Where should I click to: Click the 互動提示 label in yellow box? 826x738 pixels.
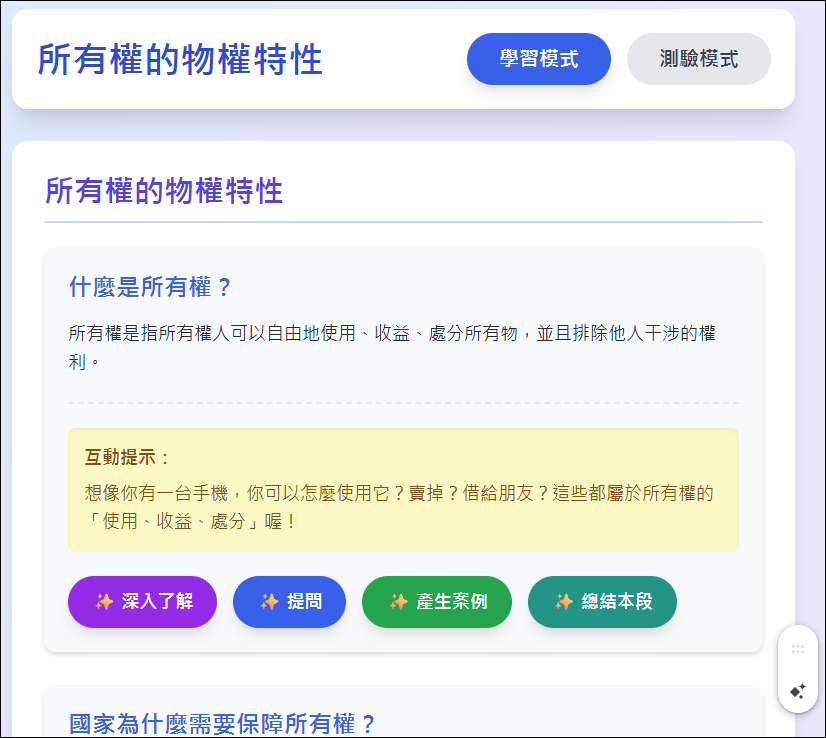tap(126, 457)
